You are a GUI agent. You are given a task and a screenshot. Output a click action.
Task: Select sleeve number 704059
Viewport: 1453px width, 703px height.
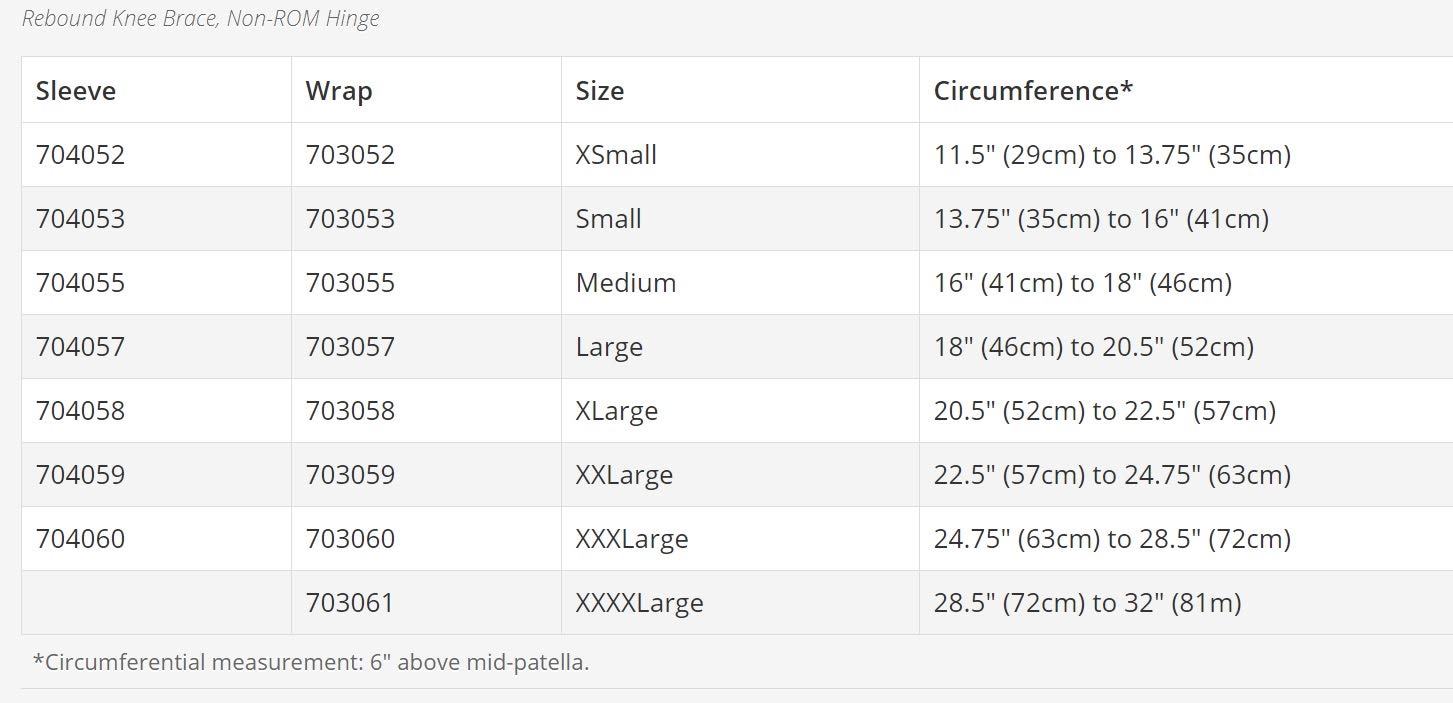coord(81,475)
